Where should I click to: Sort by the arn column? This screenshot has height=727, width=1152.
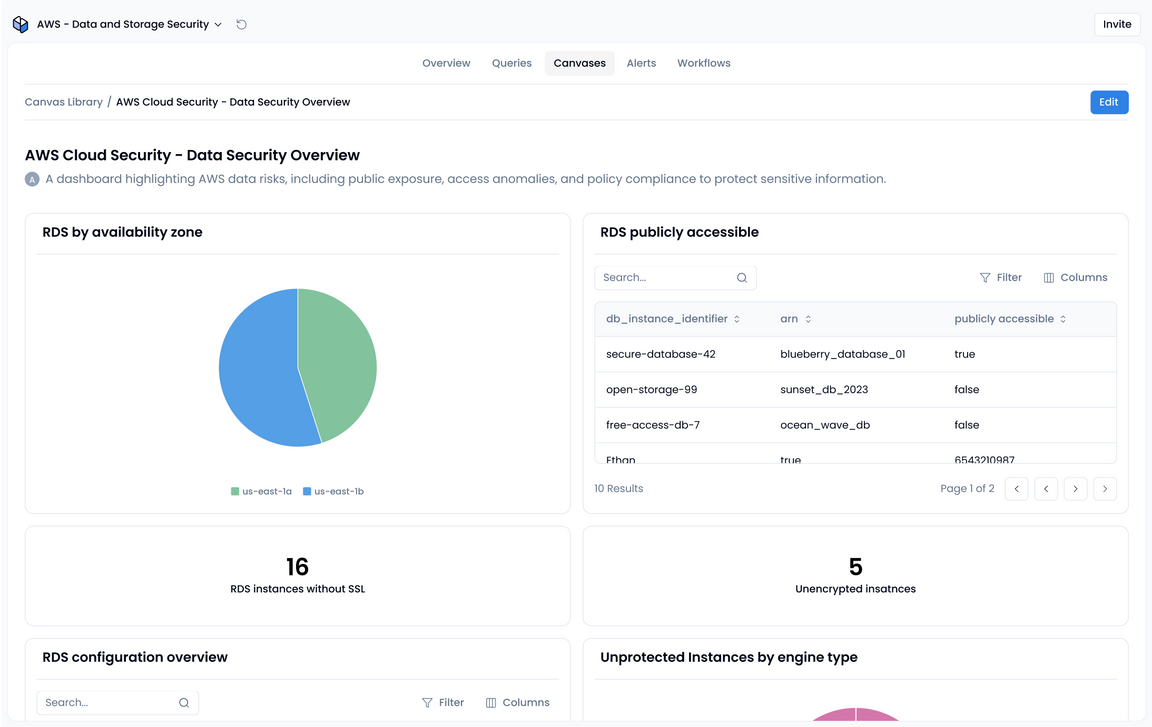[796, 319]
